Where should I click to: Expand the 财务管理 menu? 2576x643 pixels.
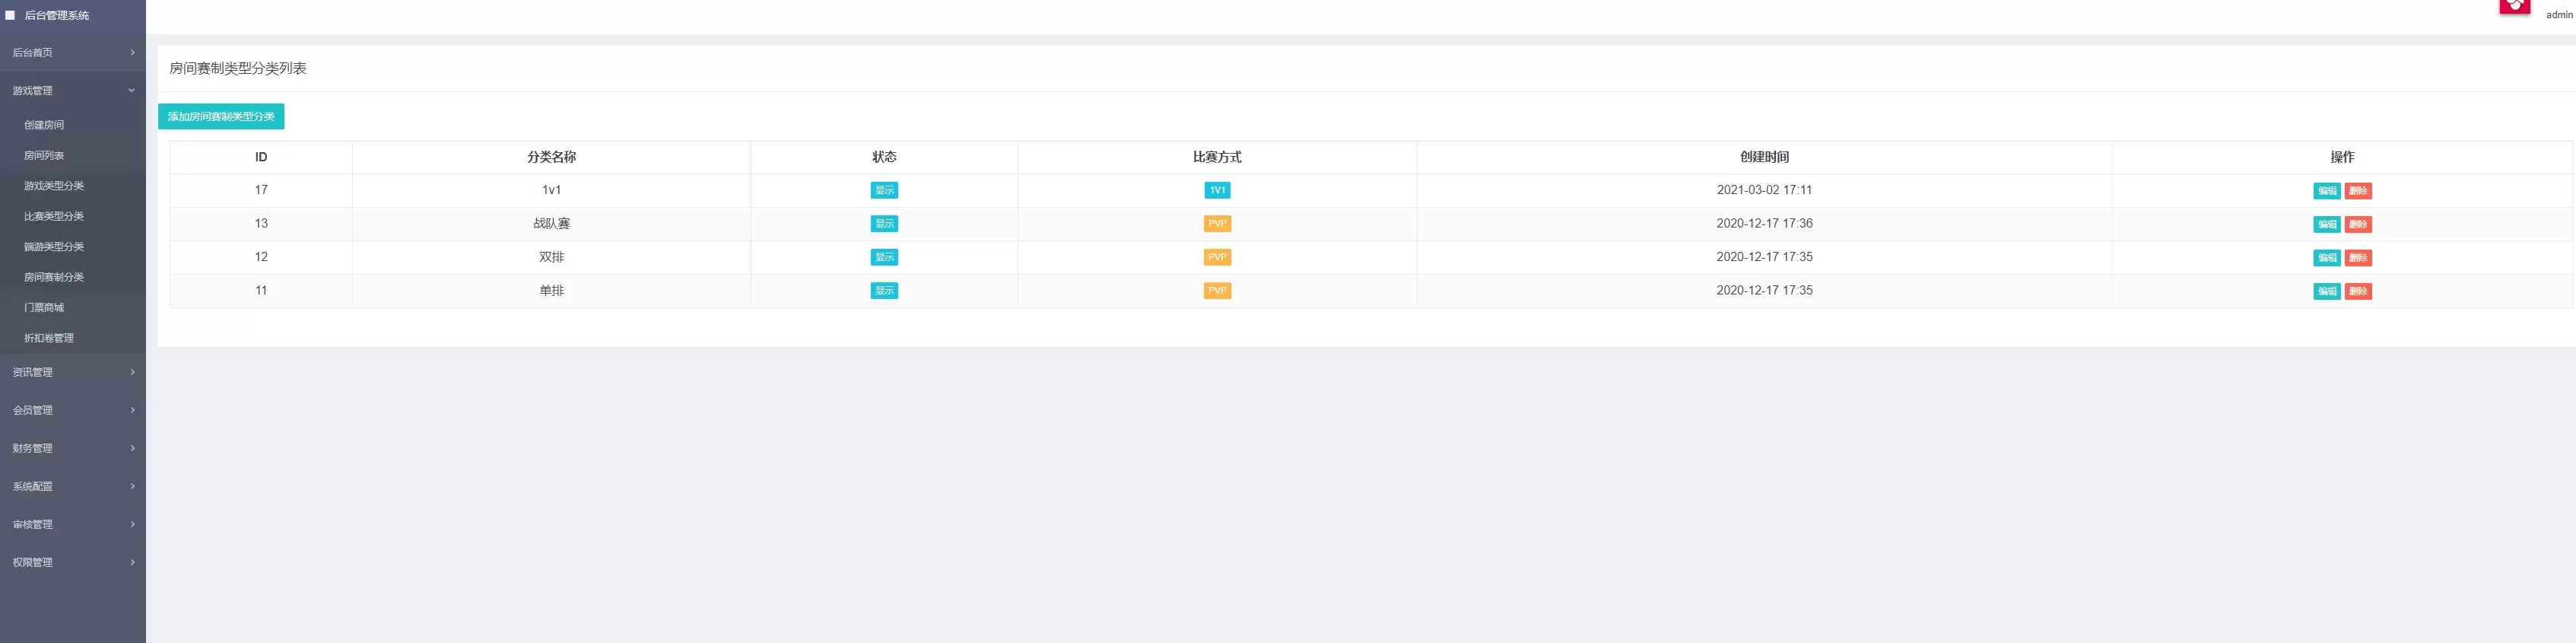click(x=72, y=448)
